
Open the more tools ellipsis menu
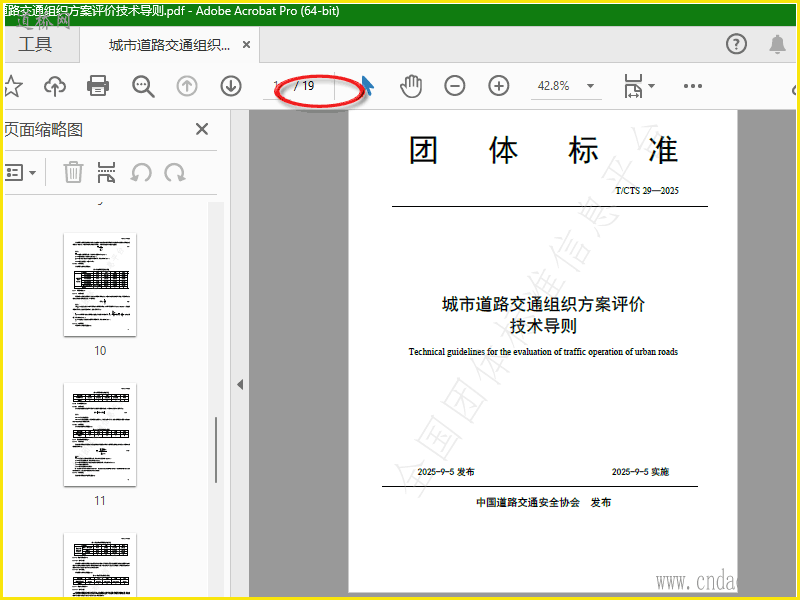click(693, 86)
